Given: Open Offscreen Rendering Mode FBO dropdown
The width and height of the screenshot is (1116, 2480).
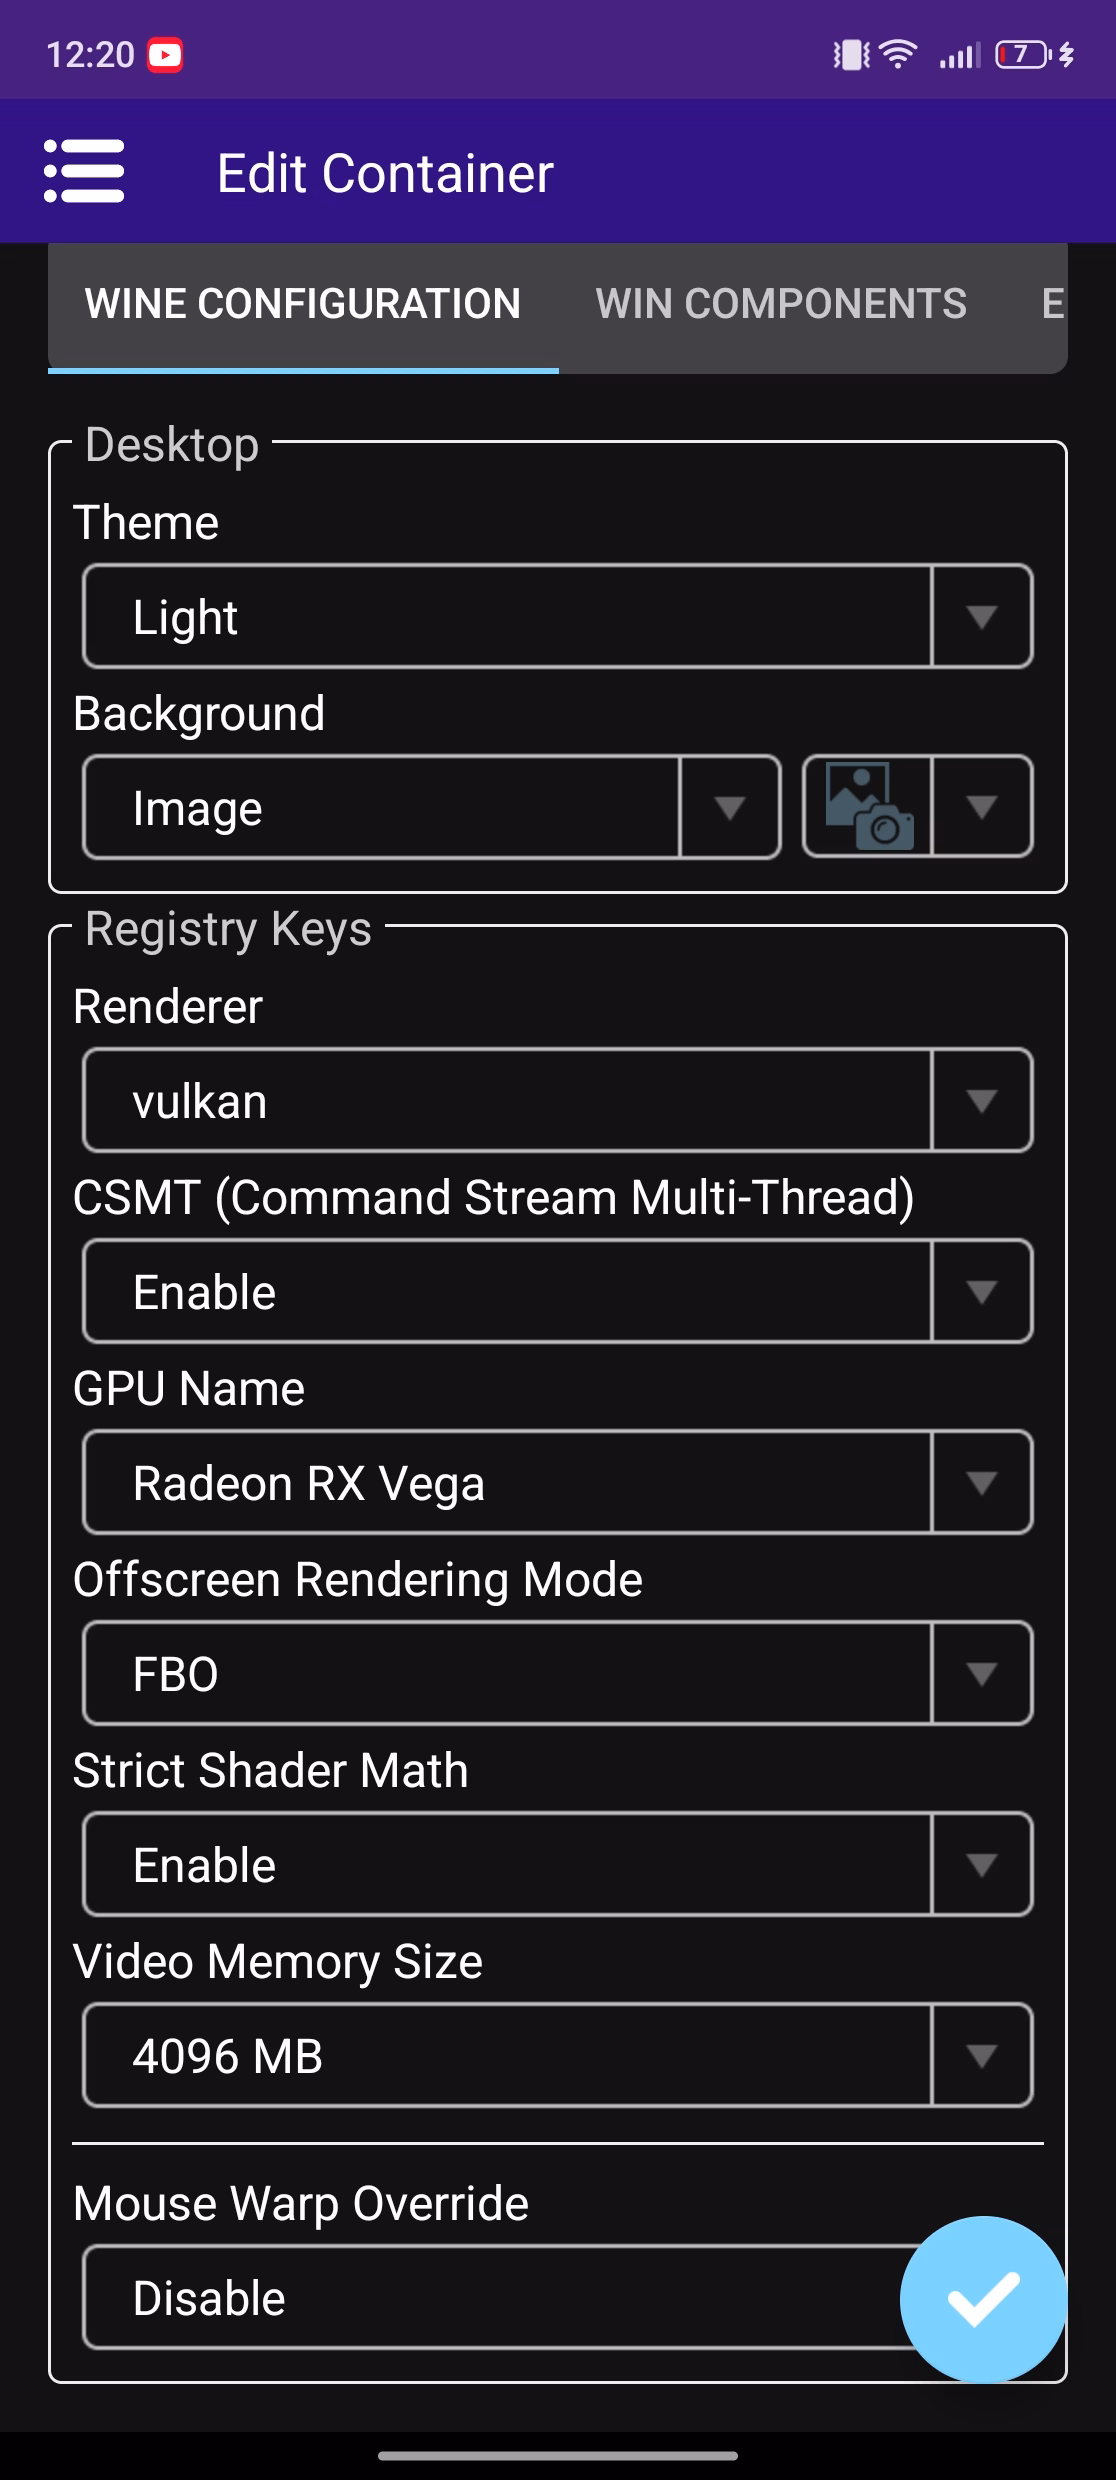Looking at the screenshot, I should click(557, 1673).
